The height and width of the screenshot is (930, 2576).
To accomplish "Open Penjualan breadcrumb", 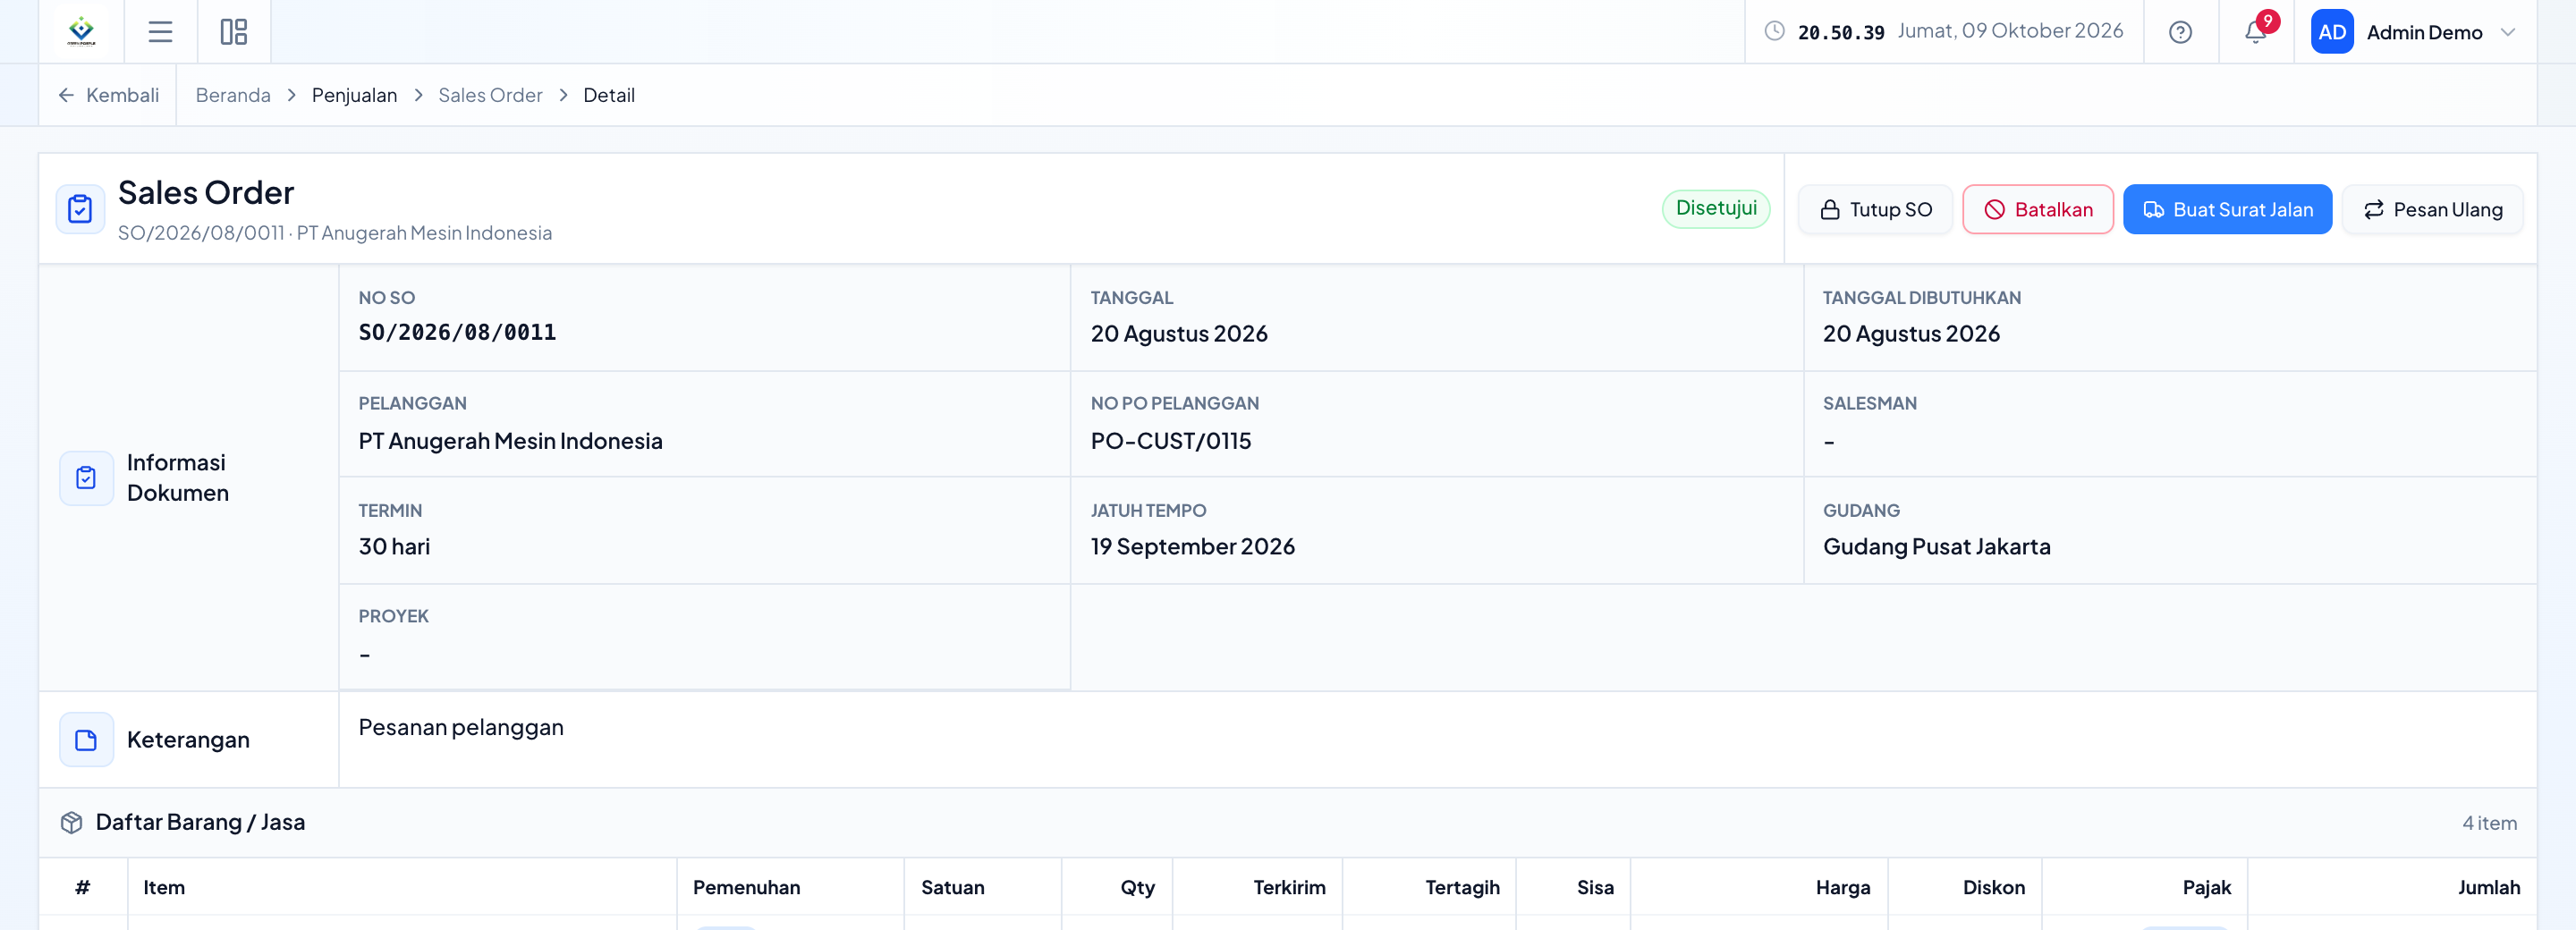I will (354, 95).
